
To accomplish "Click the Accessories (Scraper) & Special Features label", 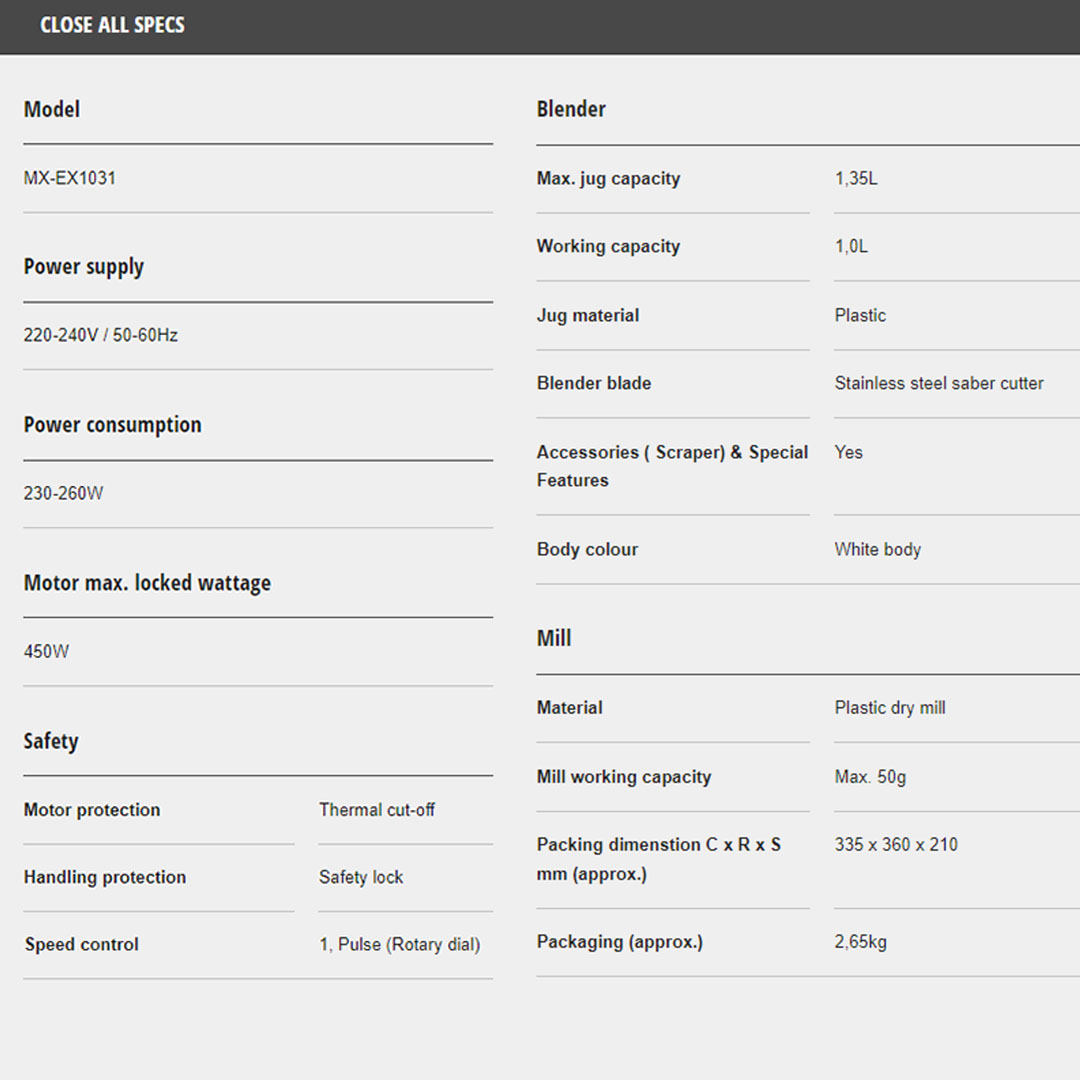I will (672, 466).
